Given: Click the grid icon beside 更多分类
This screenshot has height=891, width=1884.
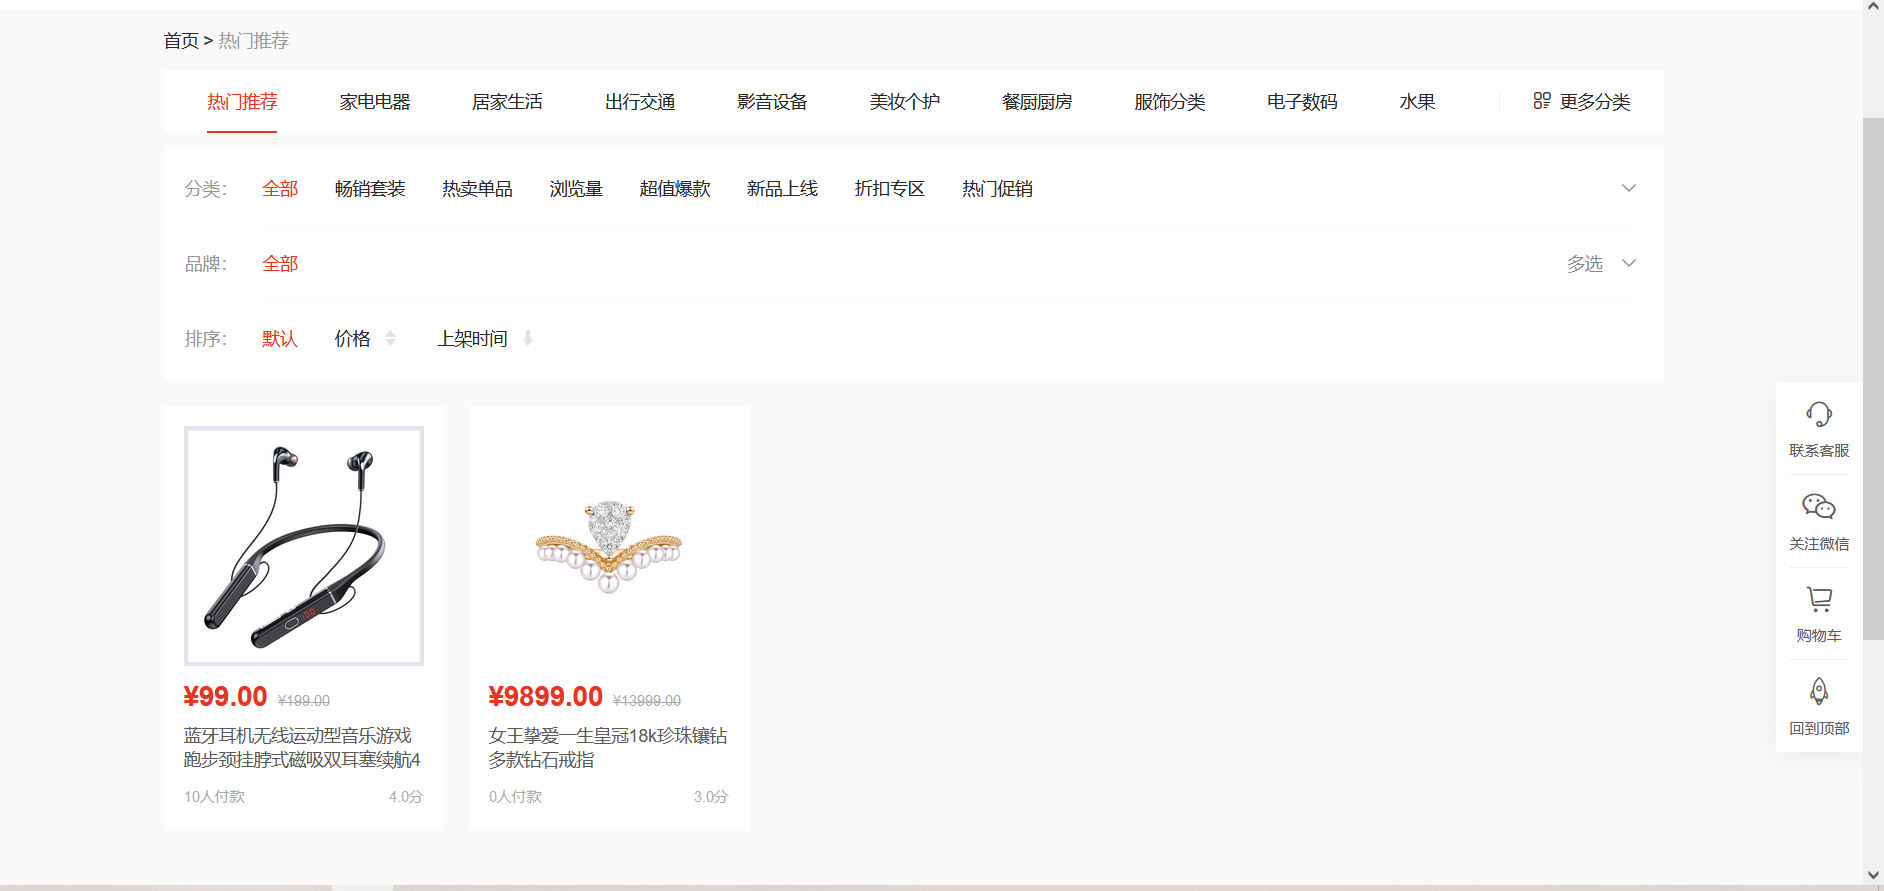Looking at the screenshot, I should (1541, 101).
